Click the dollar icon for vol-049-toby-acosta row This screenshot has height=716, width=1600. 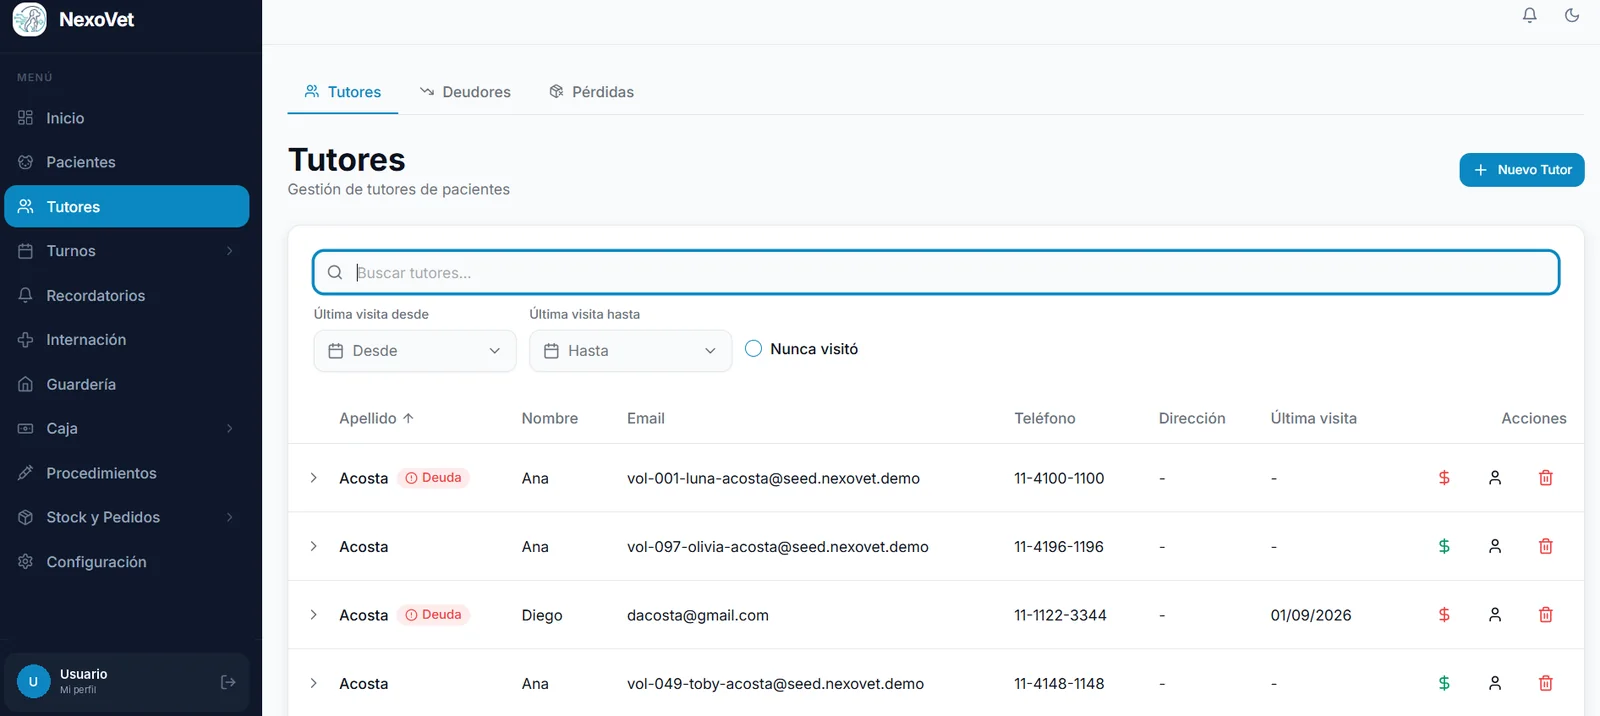[x=1444, y=683]
